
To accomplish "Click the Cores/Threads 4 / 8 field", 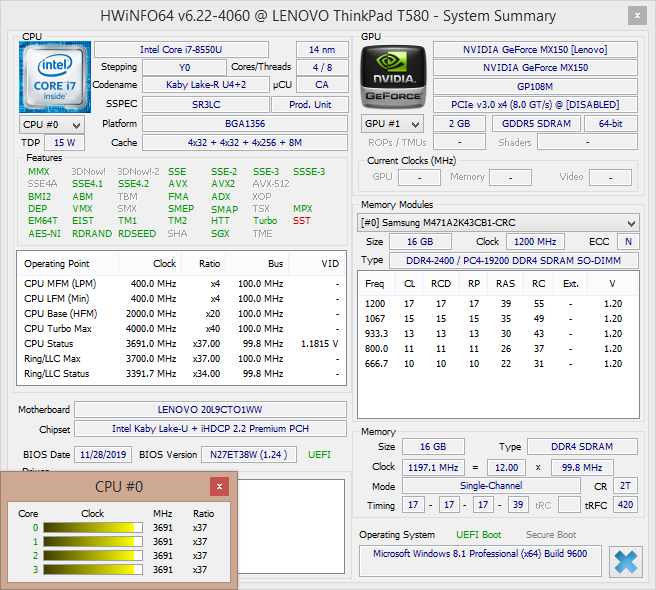I will point(322,67).
